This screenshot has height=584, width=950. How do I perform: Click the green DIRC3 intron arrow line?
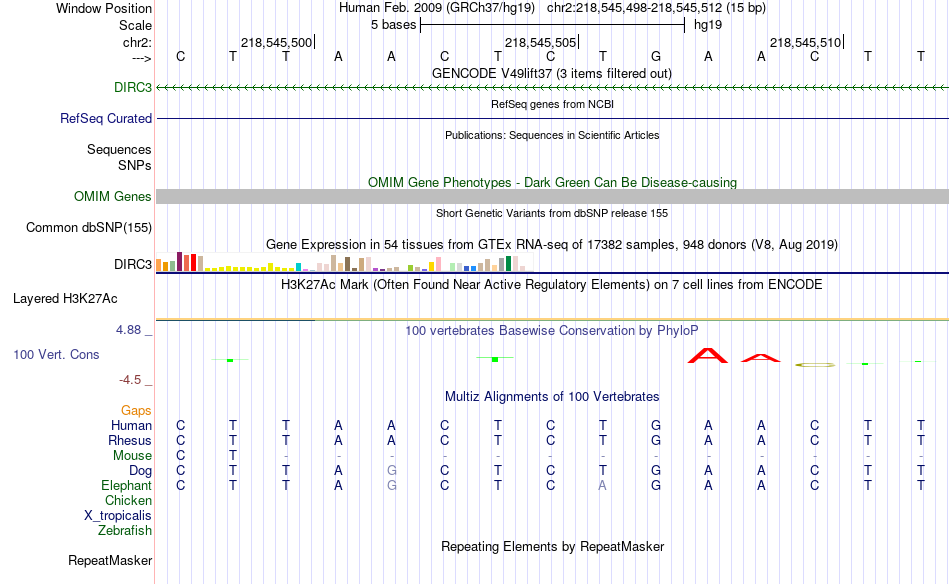tap(552, 88)
